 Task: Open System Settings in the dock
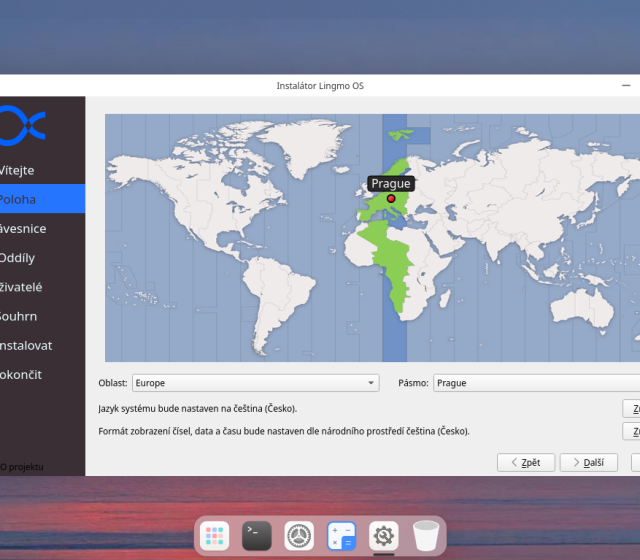click(x=299, y=536)
